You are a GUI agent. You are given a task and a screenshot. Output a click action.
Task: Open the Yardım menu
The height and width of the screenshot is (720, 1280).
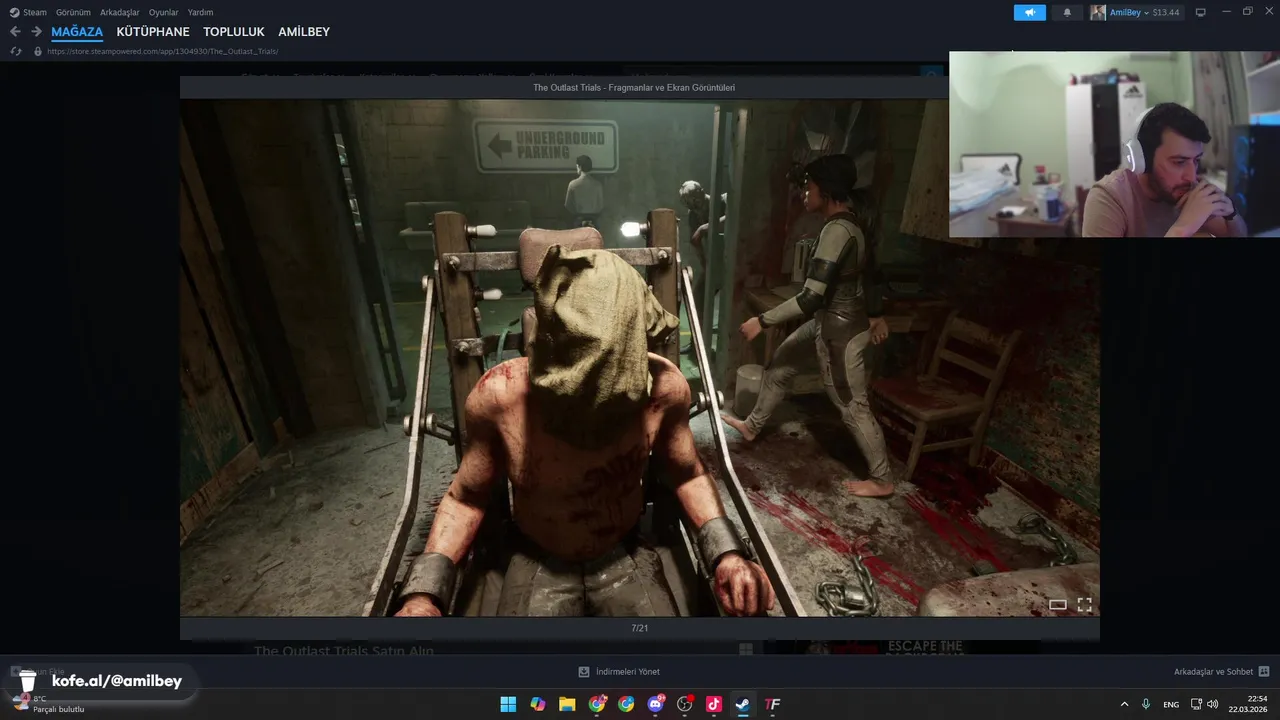(x=200, y=12)
